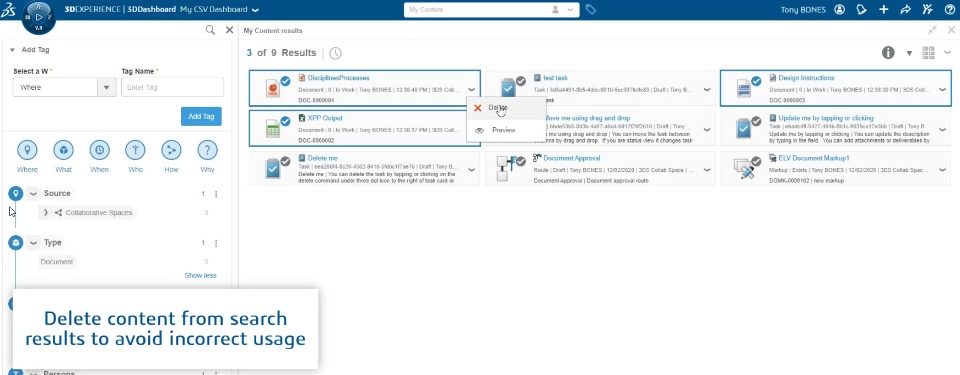Click the plus Add icon in top bar
Image resolution: width=960 pixels, height=375 pixels.
pyautogui.click(x=883, y=9)
